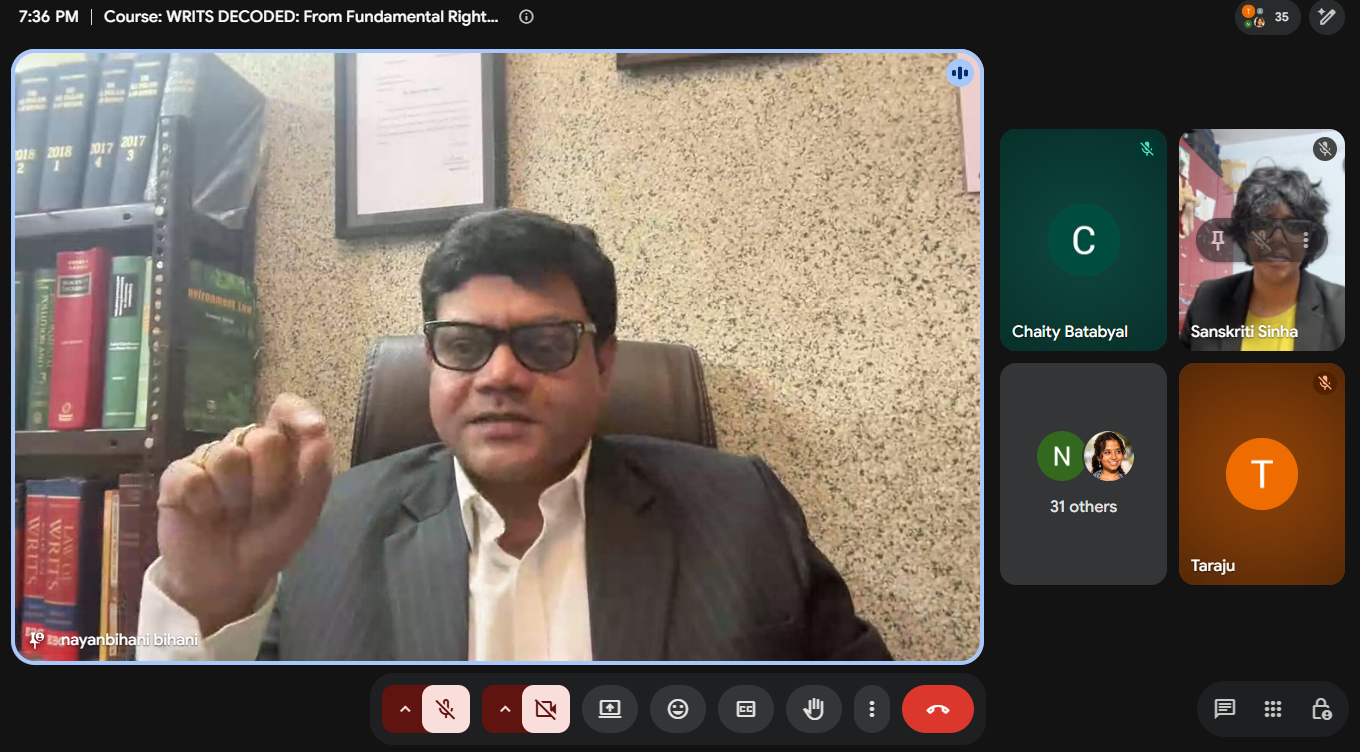Open the chat panel icon

pyautogui.click(x=1224, y=709)
